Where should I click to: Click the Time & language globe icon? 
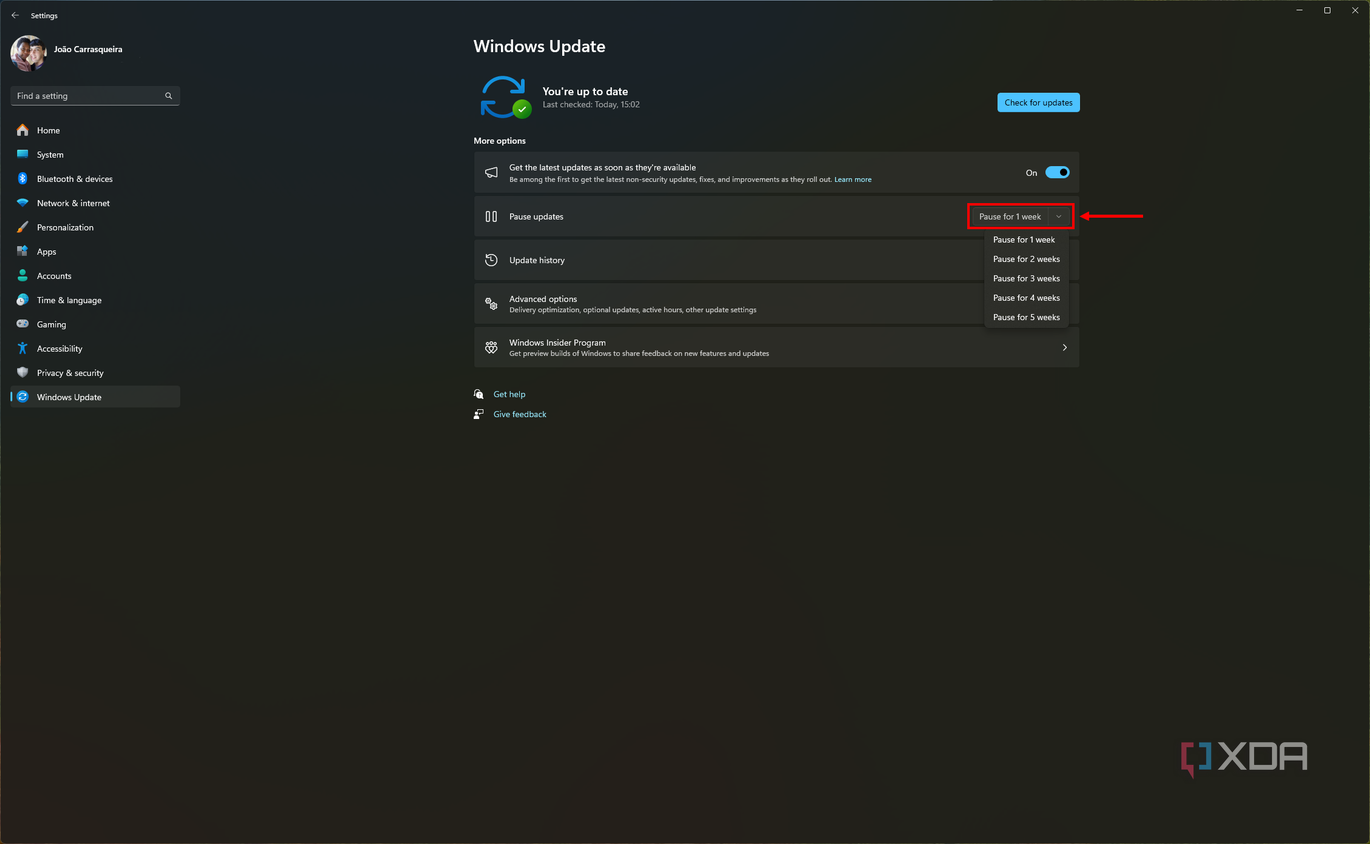tap(22, 300)
